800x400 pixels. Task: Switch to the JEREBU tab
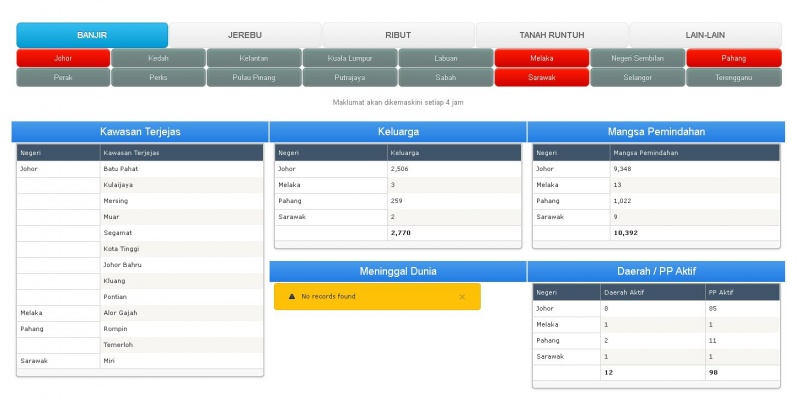245,35
